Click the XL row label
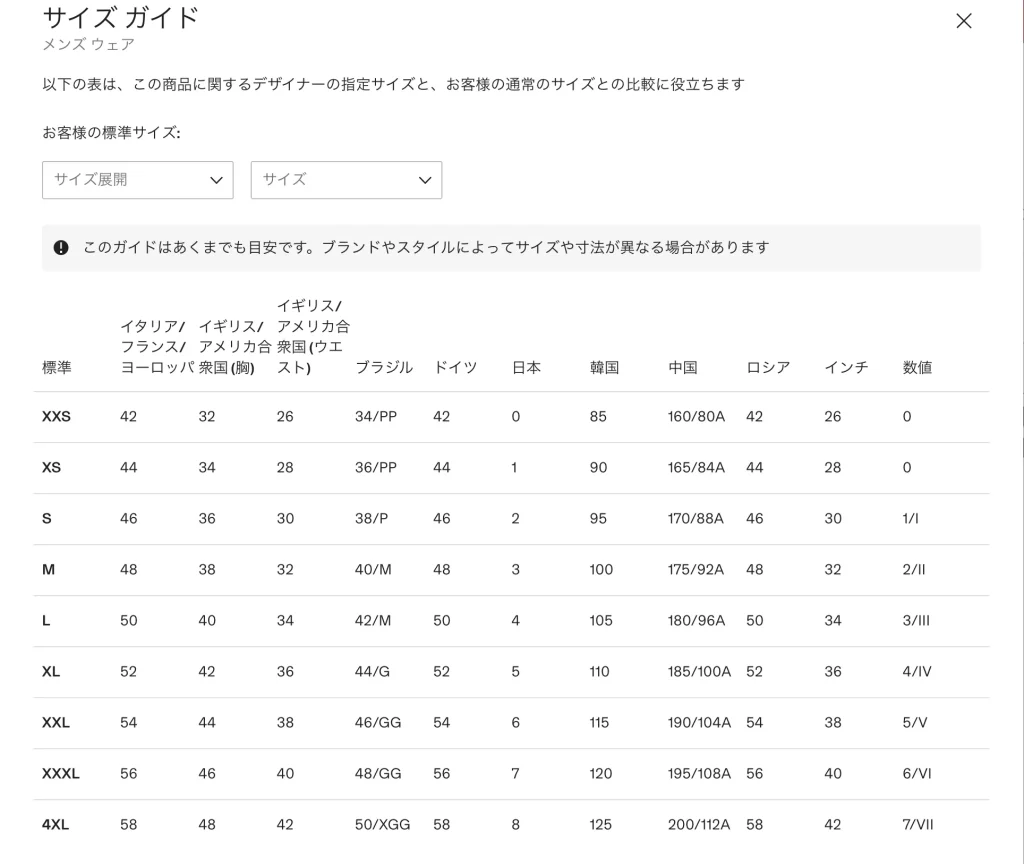Viewport: 1024px width, 864px height. coord(51,671)
